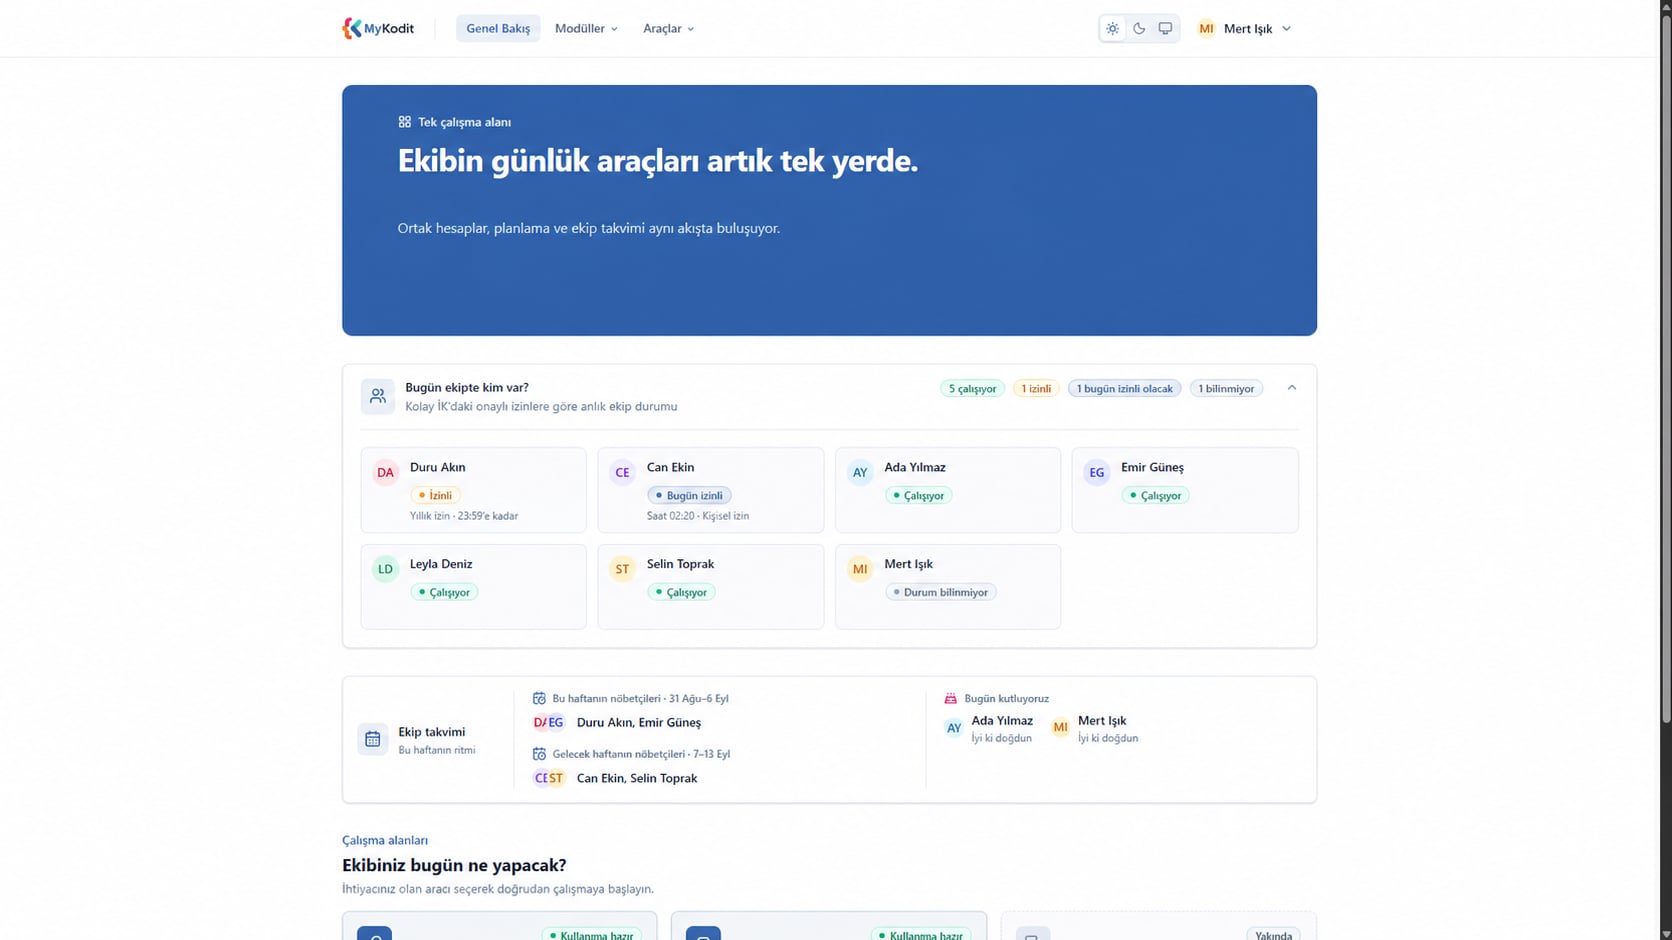Open the Genel Bakış tab

[498, 28]
